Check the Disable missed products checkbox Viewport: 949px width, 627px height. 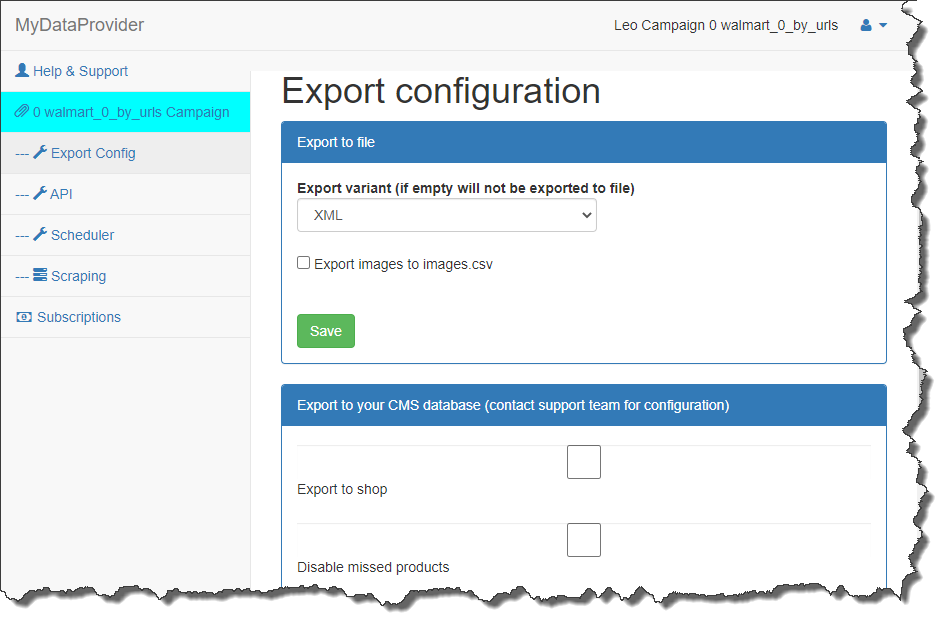(584, 540)
